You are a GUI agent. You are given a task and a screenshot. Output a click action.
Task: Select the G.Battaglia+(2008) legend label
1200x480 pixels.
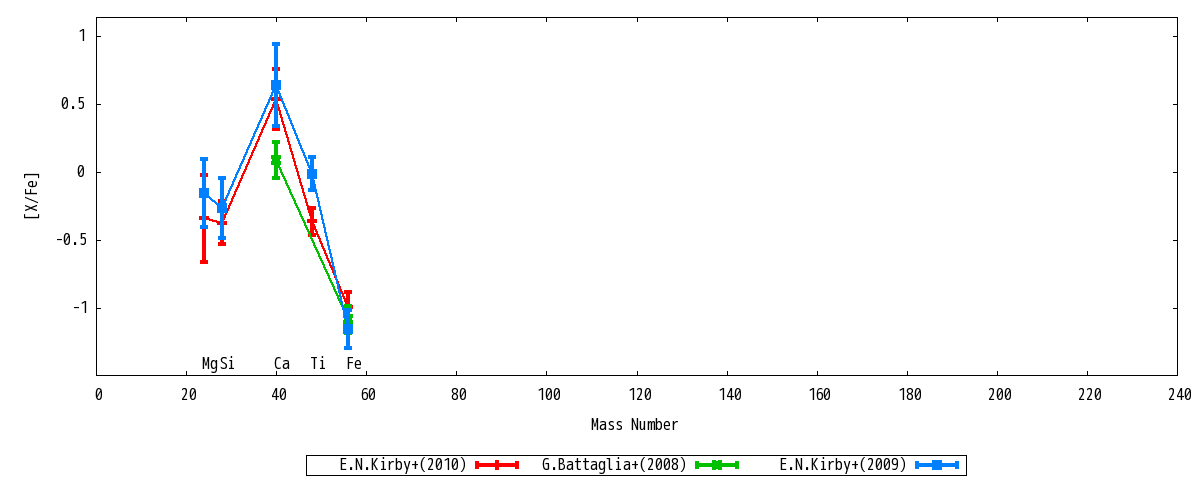click(614, 465)
